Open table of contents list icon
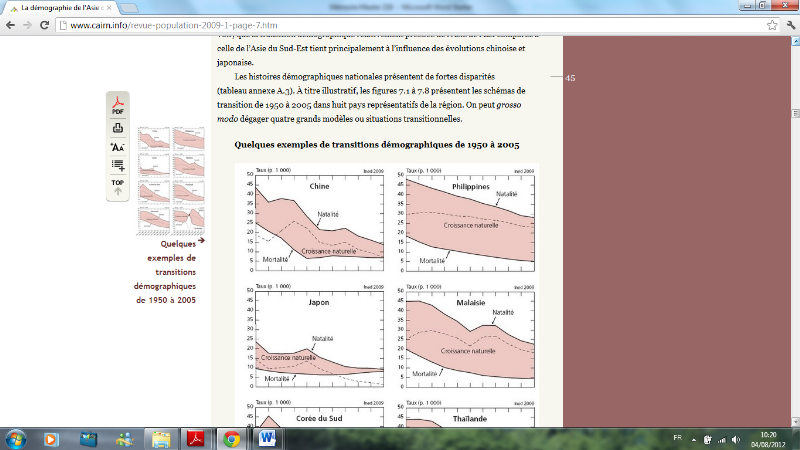The image size is (800, 450). coord(118,165)
